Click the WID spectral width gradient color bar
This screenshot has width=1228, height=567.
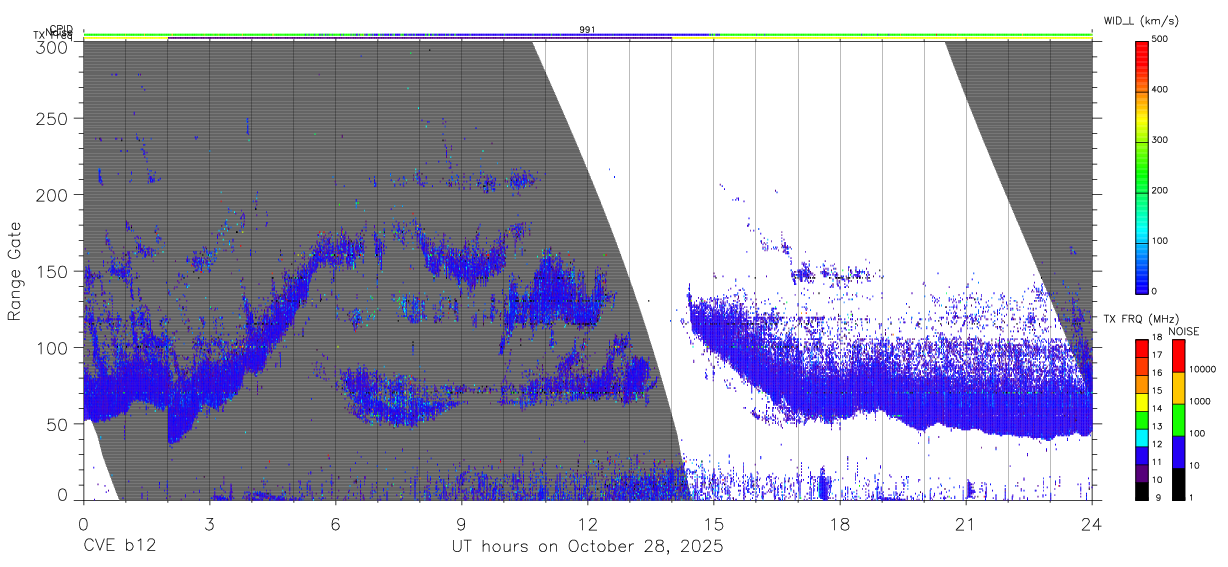pos(1142,166)
